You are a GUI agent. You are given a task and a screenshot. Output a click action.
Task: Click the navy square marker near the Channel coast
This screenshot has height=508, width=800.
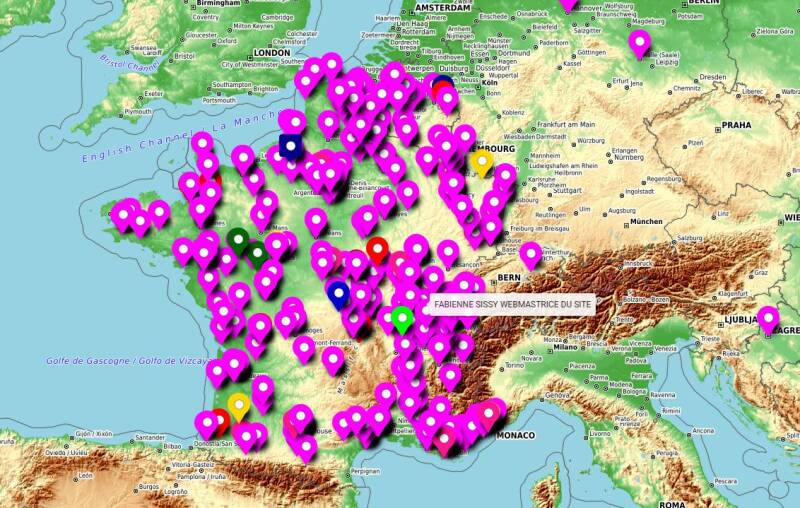click(291, 146)
